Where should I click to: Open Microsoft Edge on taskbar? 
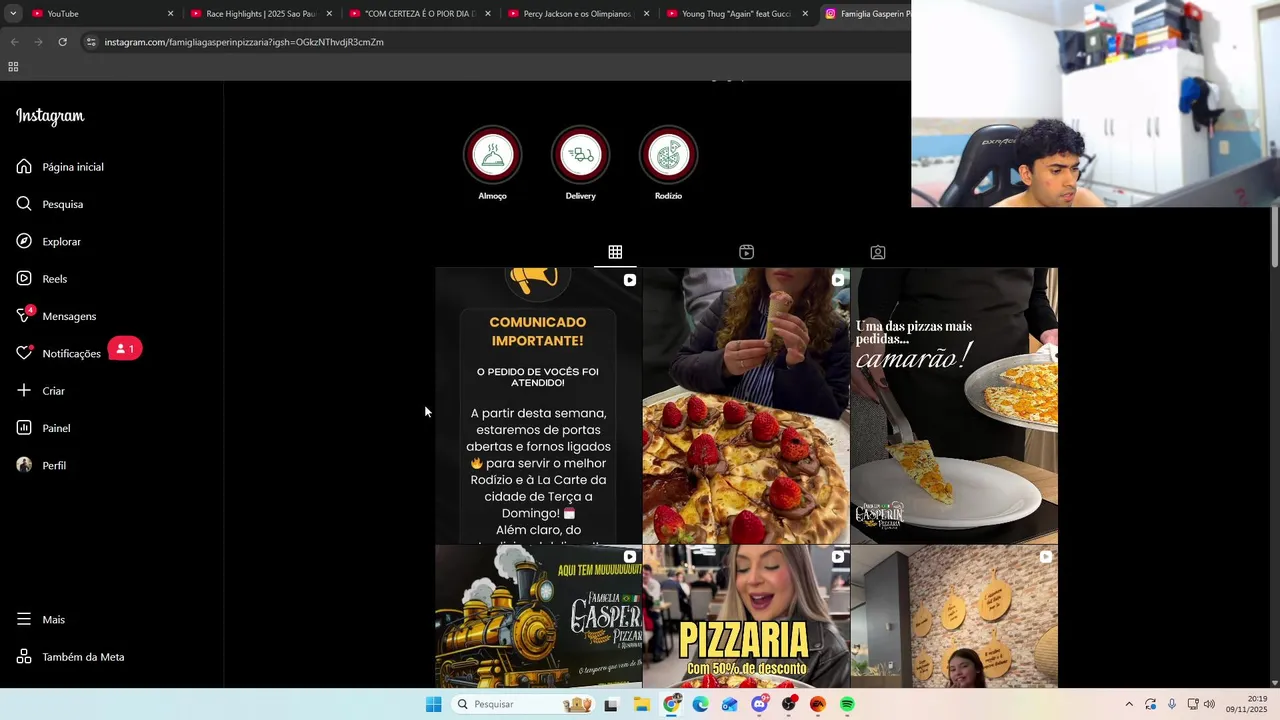pos(700,704)
